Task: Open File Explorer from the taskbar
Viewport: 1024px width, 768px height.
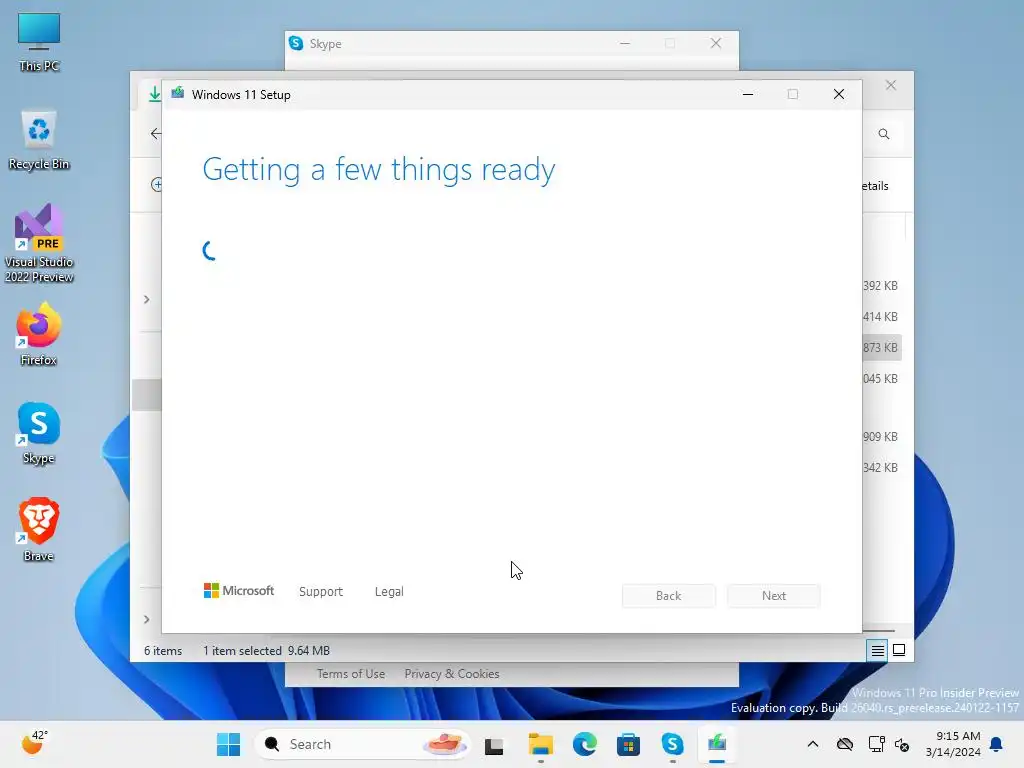Action: pos(541,744)
